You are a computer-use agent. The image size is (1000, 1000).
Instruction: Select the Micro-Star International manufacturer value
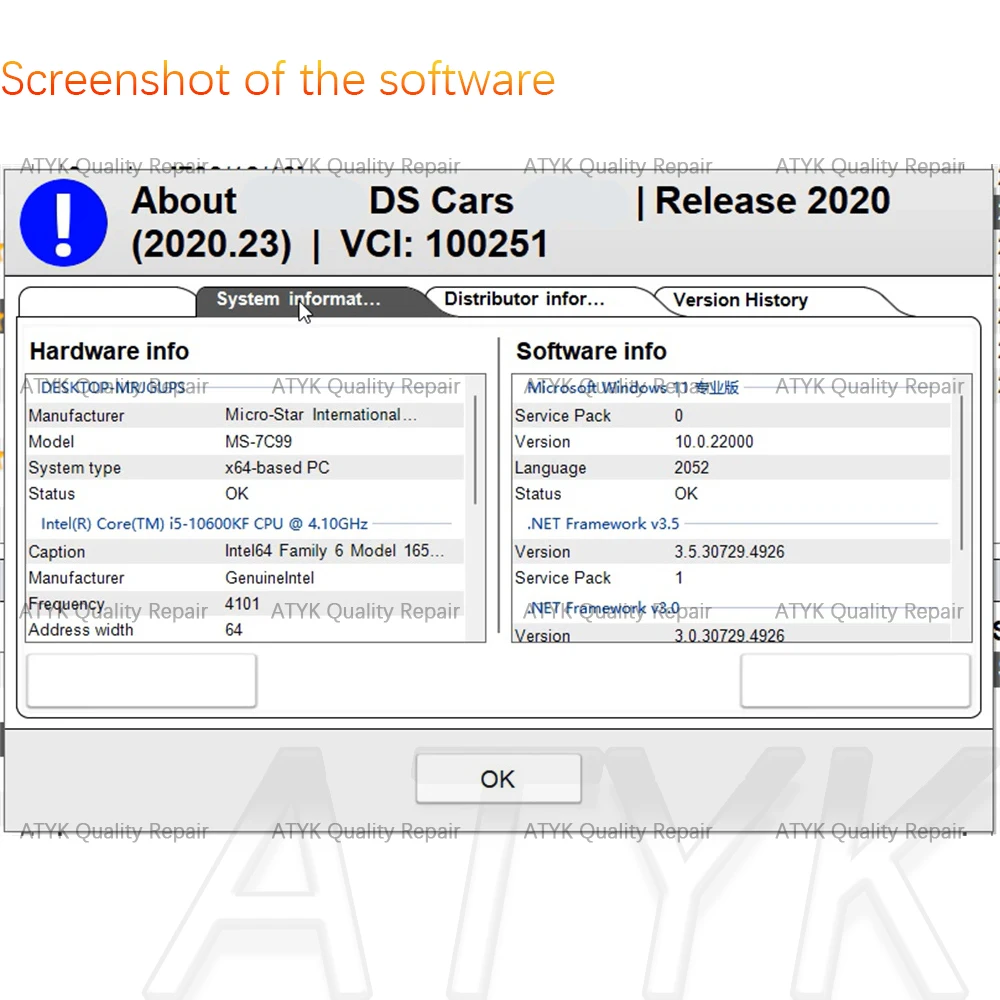point(321,415)
